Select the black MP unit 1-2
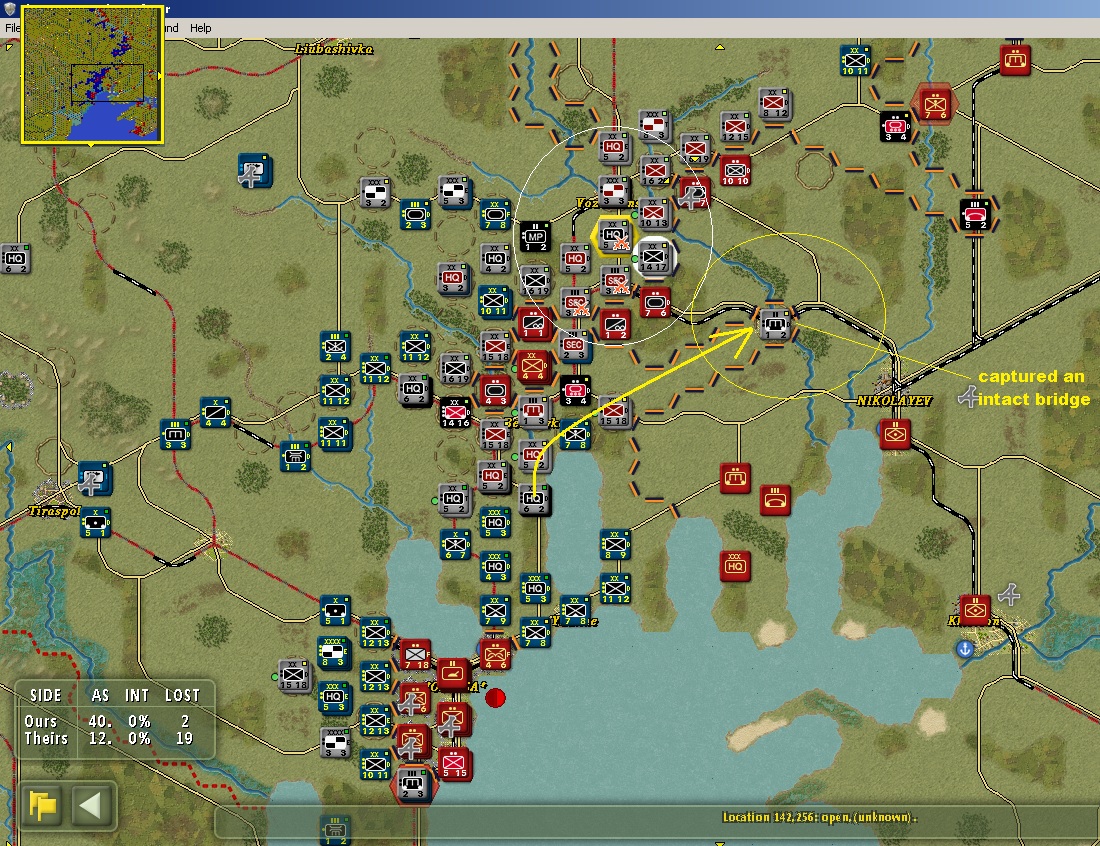1100x846 pixels. tap(535, 237)
